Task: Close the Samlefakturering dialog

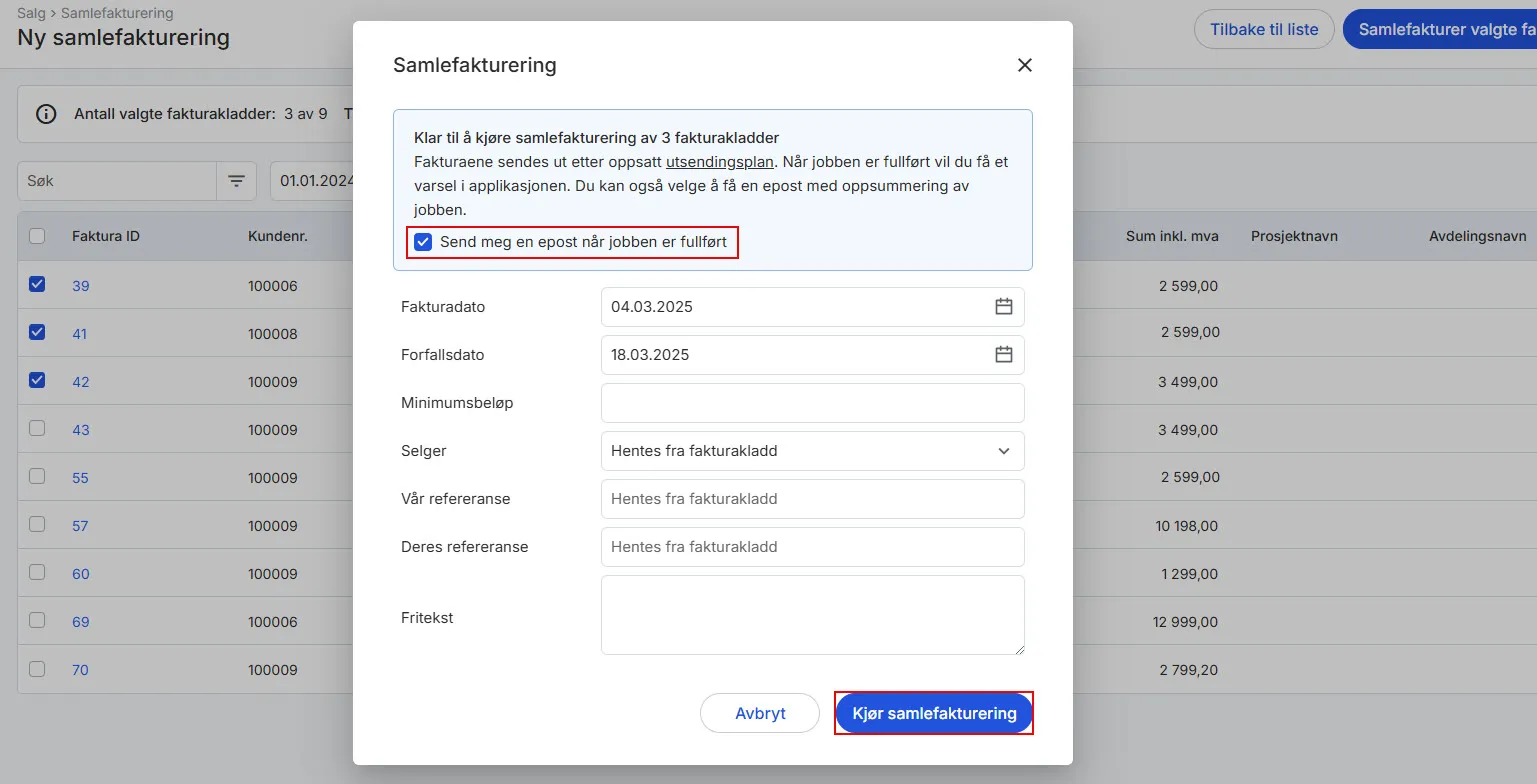Action: point(1024,64)
